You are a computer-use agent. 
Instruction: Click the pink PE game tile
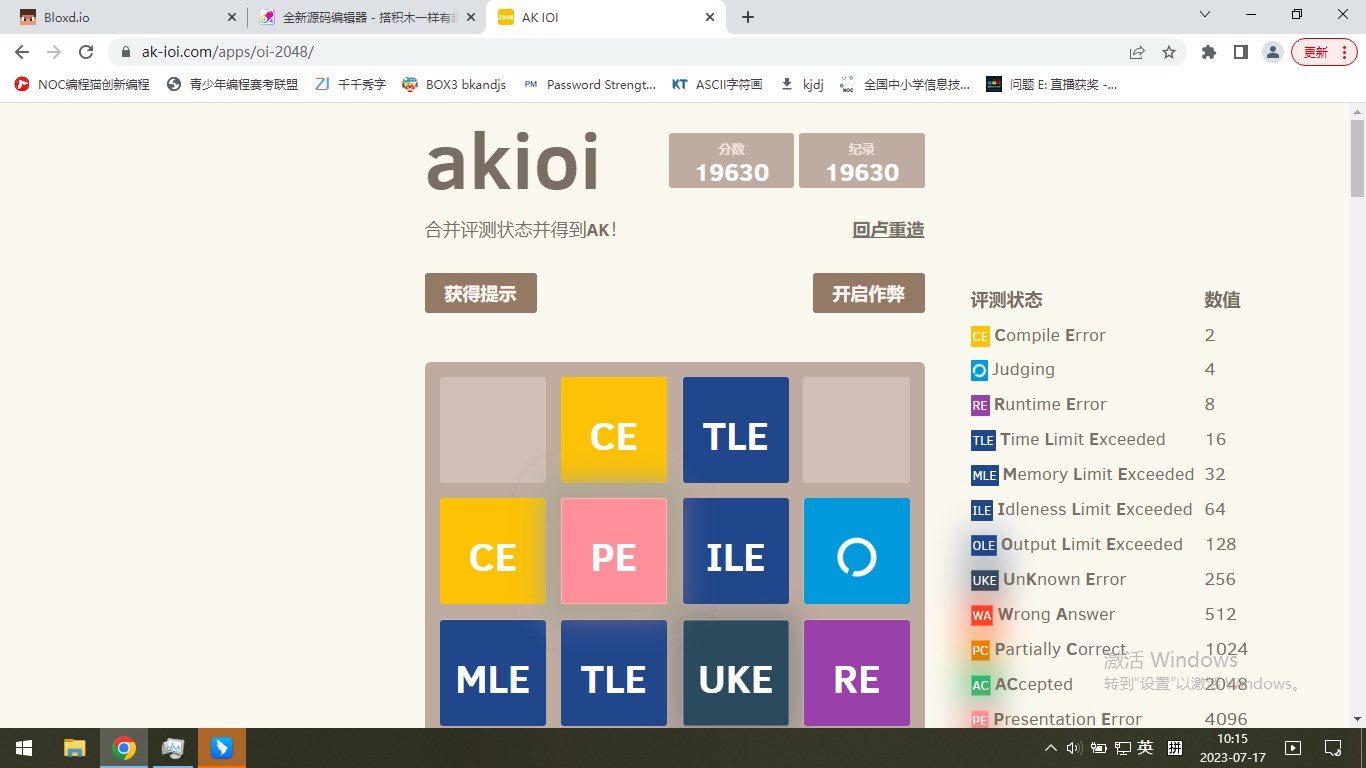(614, 551)
